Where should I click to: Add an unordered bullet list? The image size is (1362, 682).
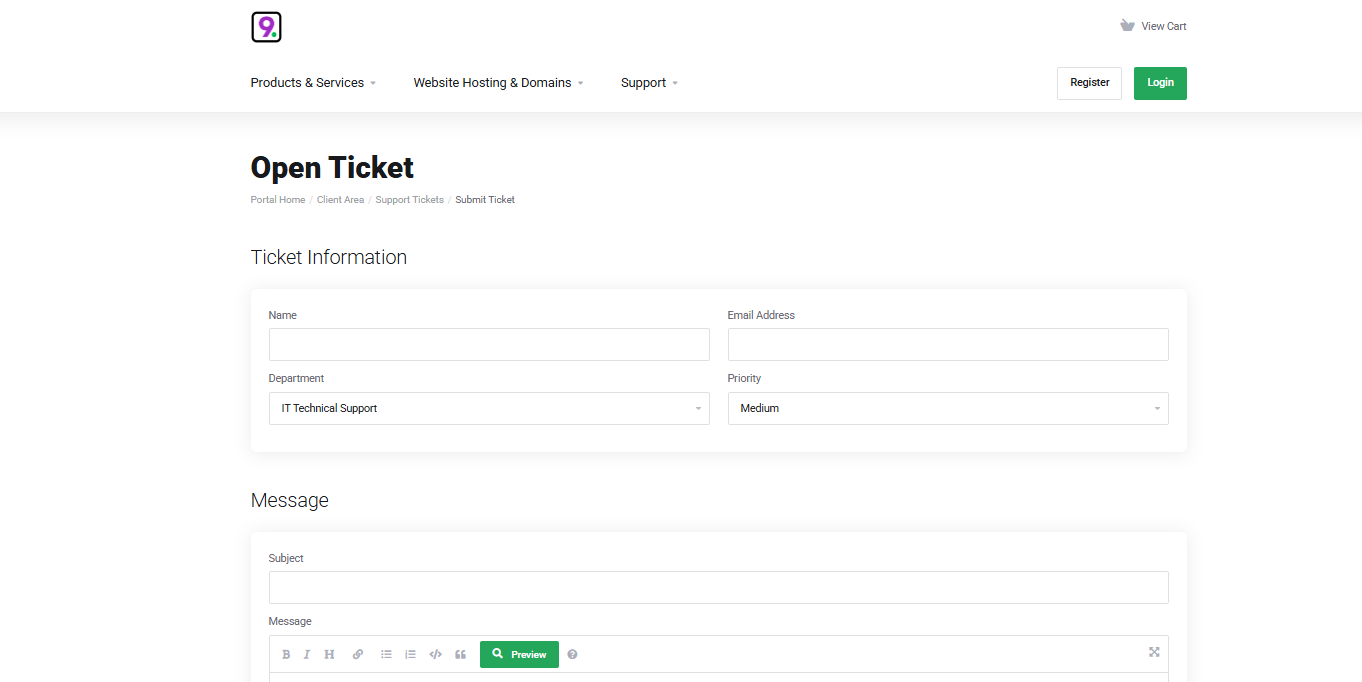[x=386, y=654]
